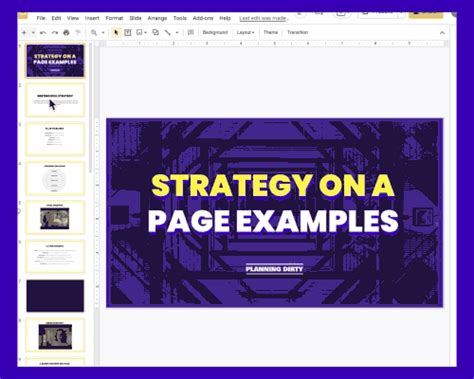Select the Shape tool icon
474x379 pixels.
pyautogui.click(x=156, y=32)
